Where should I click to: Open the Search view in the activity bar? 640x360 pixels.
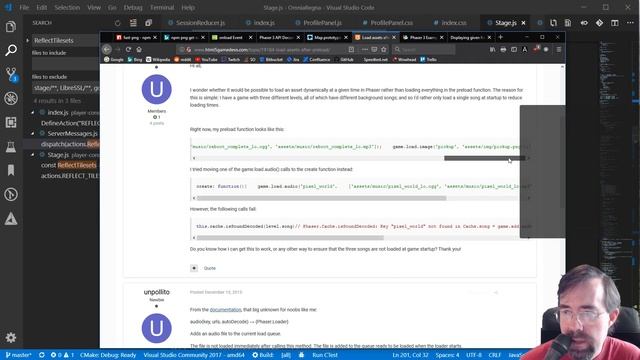[x=11, y=50]
